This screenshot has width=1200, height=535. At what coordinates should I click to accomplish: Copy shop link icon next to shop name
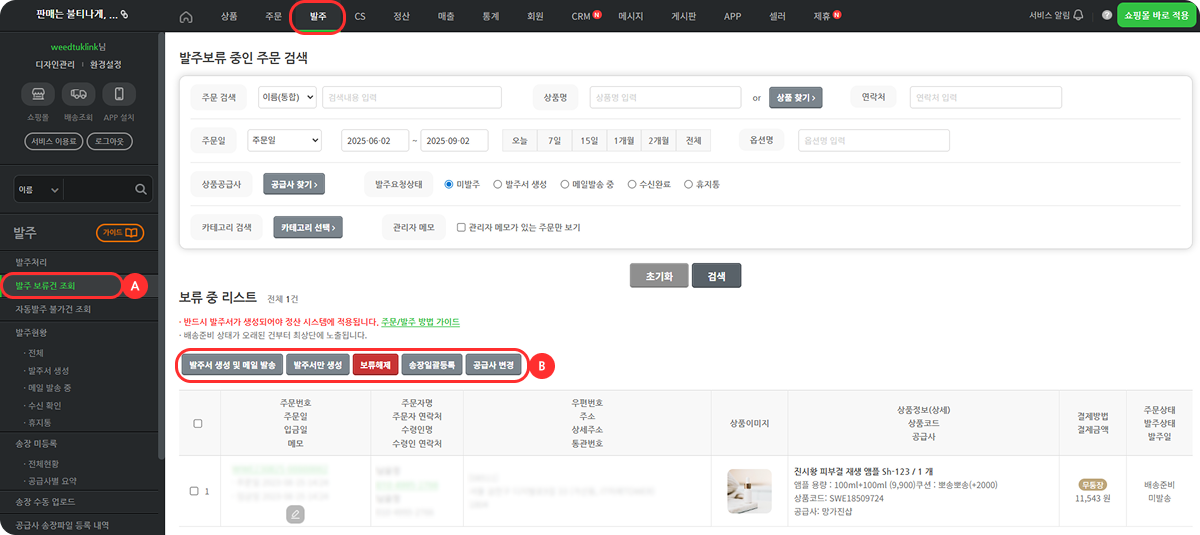point(124,15)
